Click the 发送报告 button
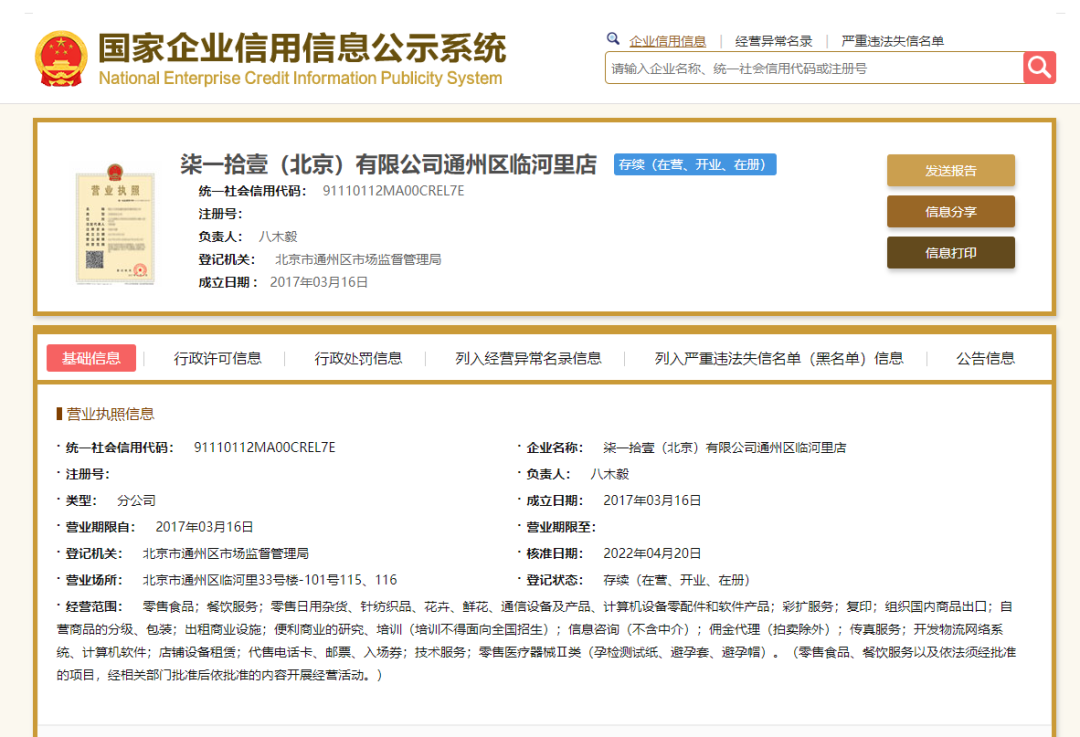 pyautogui.click(x=951, y=170)
